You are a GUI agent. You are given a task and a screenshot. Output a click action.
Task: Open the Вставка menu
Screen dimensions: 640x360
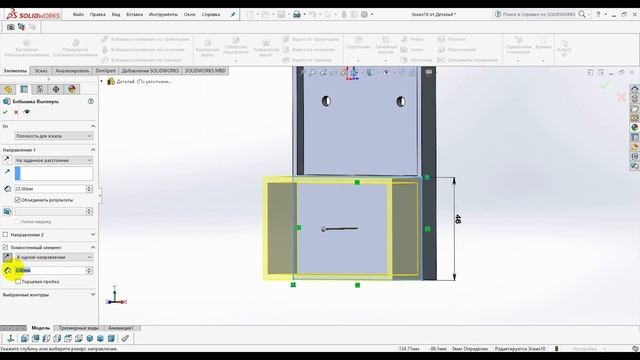coord(134,14)
